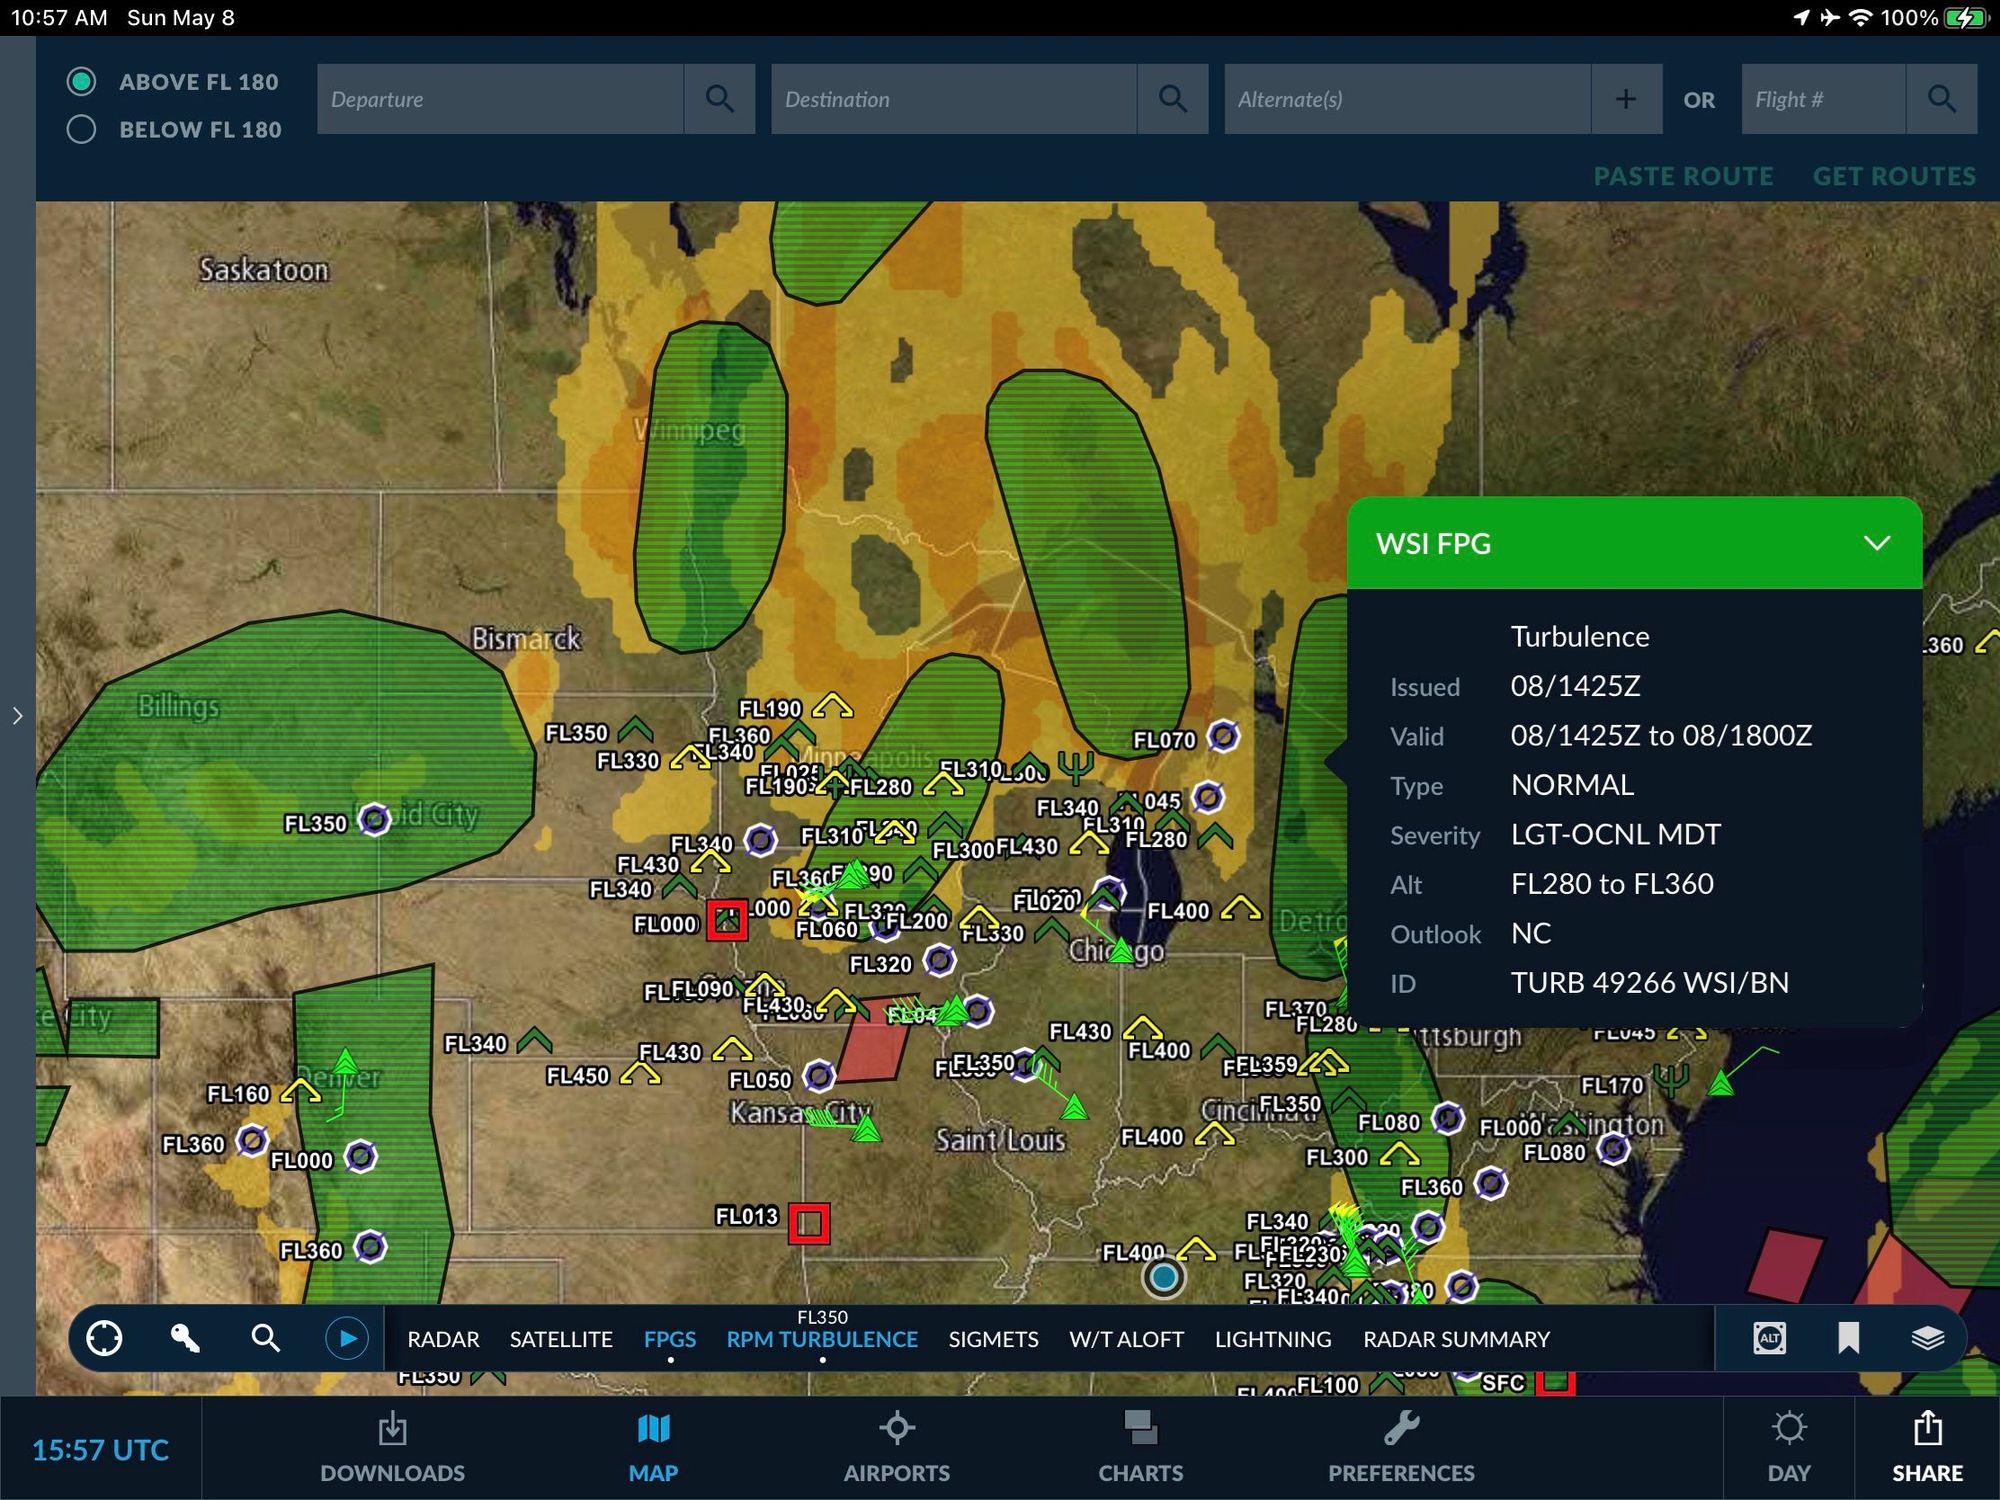Open the CHARTS tab
This screenshot has width=2000, height=1500.
pyautogui.click(x=1140, y=1446)
